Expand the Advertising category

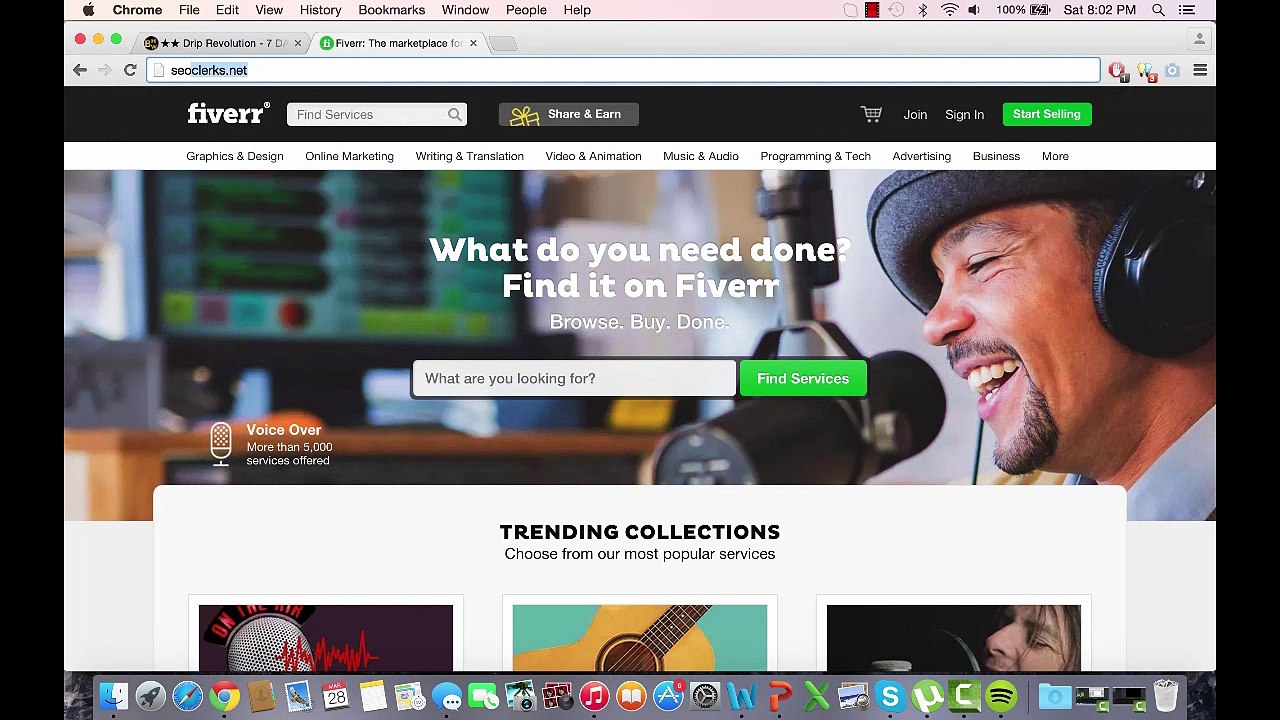click(922, 156)
